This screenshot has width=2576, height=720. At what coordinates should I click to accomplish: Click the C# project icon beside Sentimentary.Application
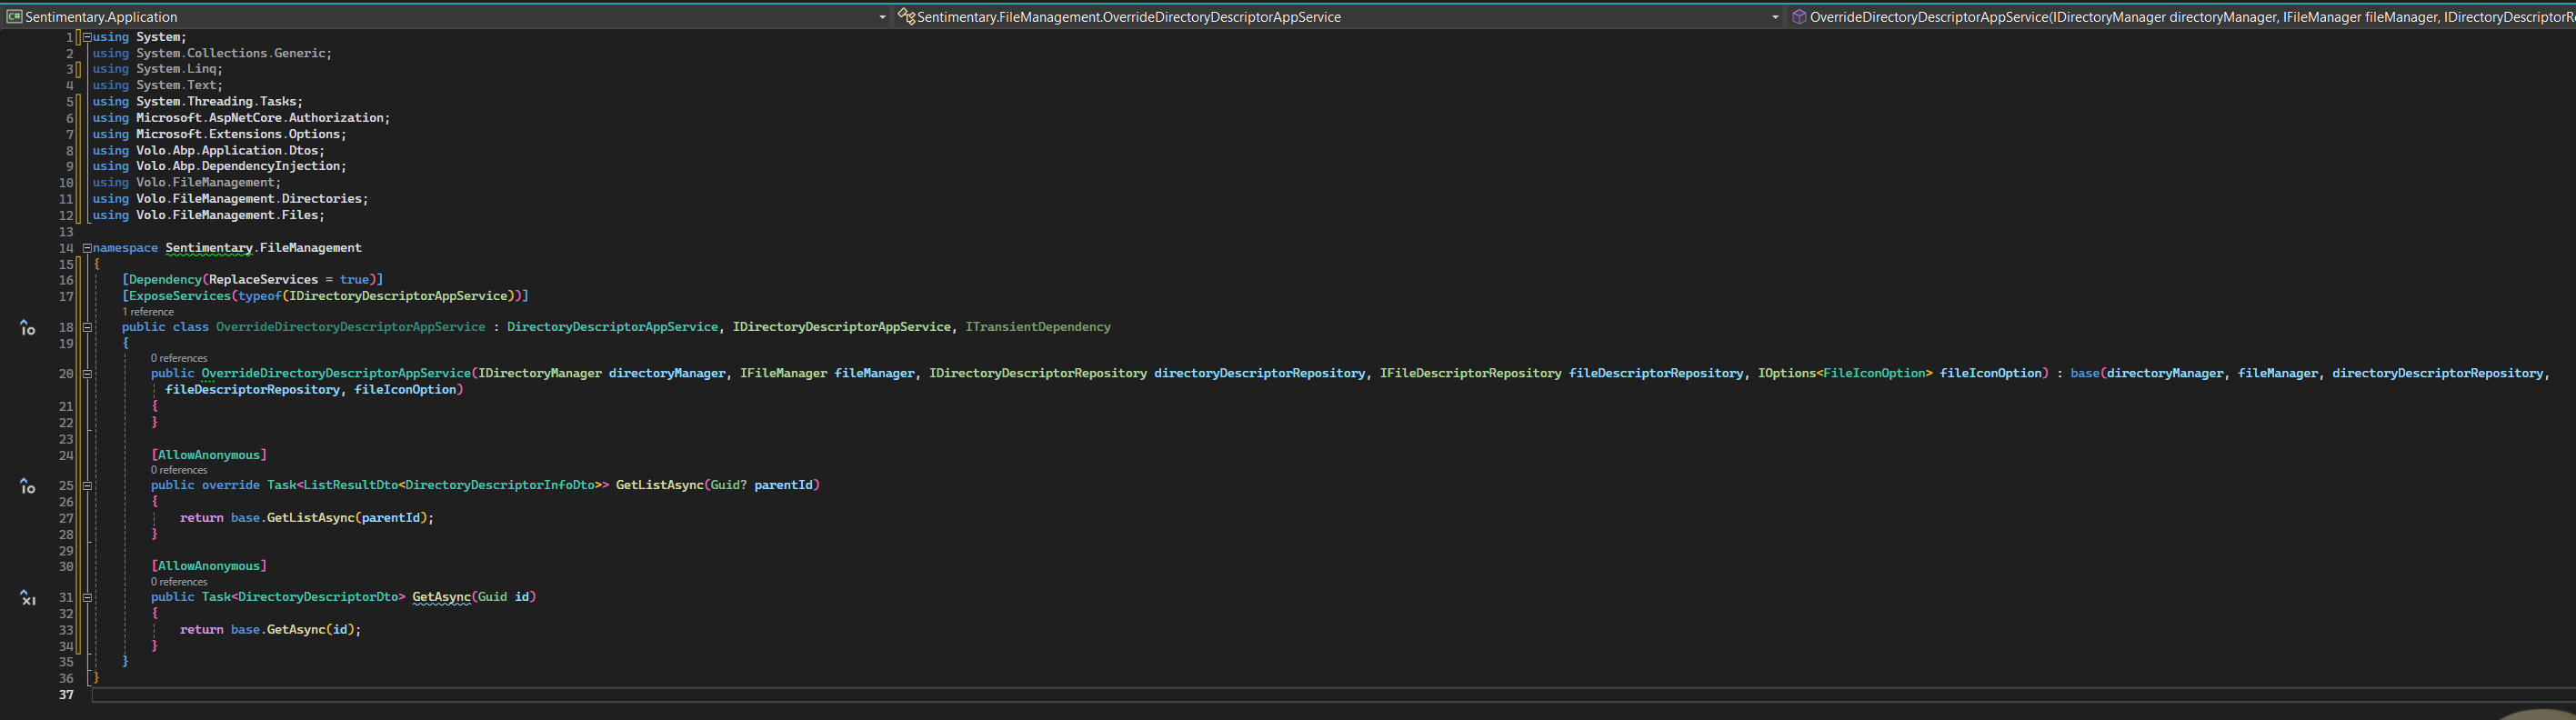(x=14, y=17)
